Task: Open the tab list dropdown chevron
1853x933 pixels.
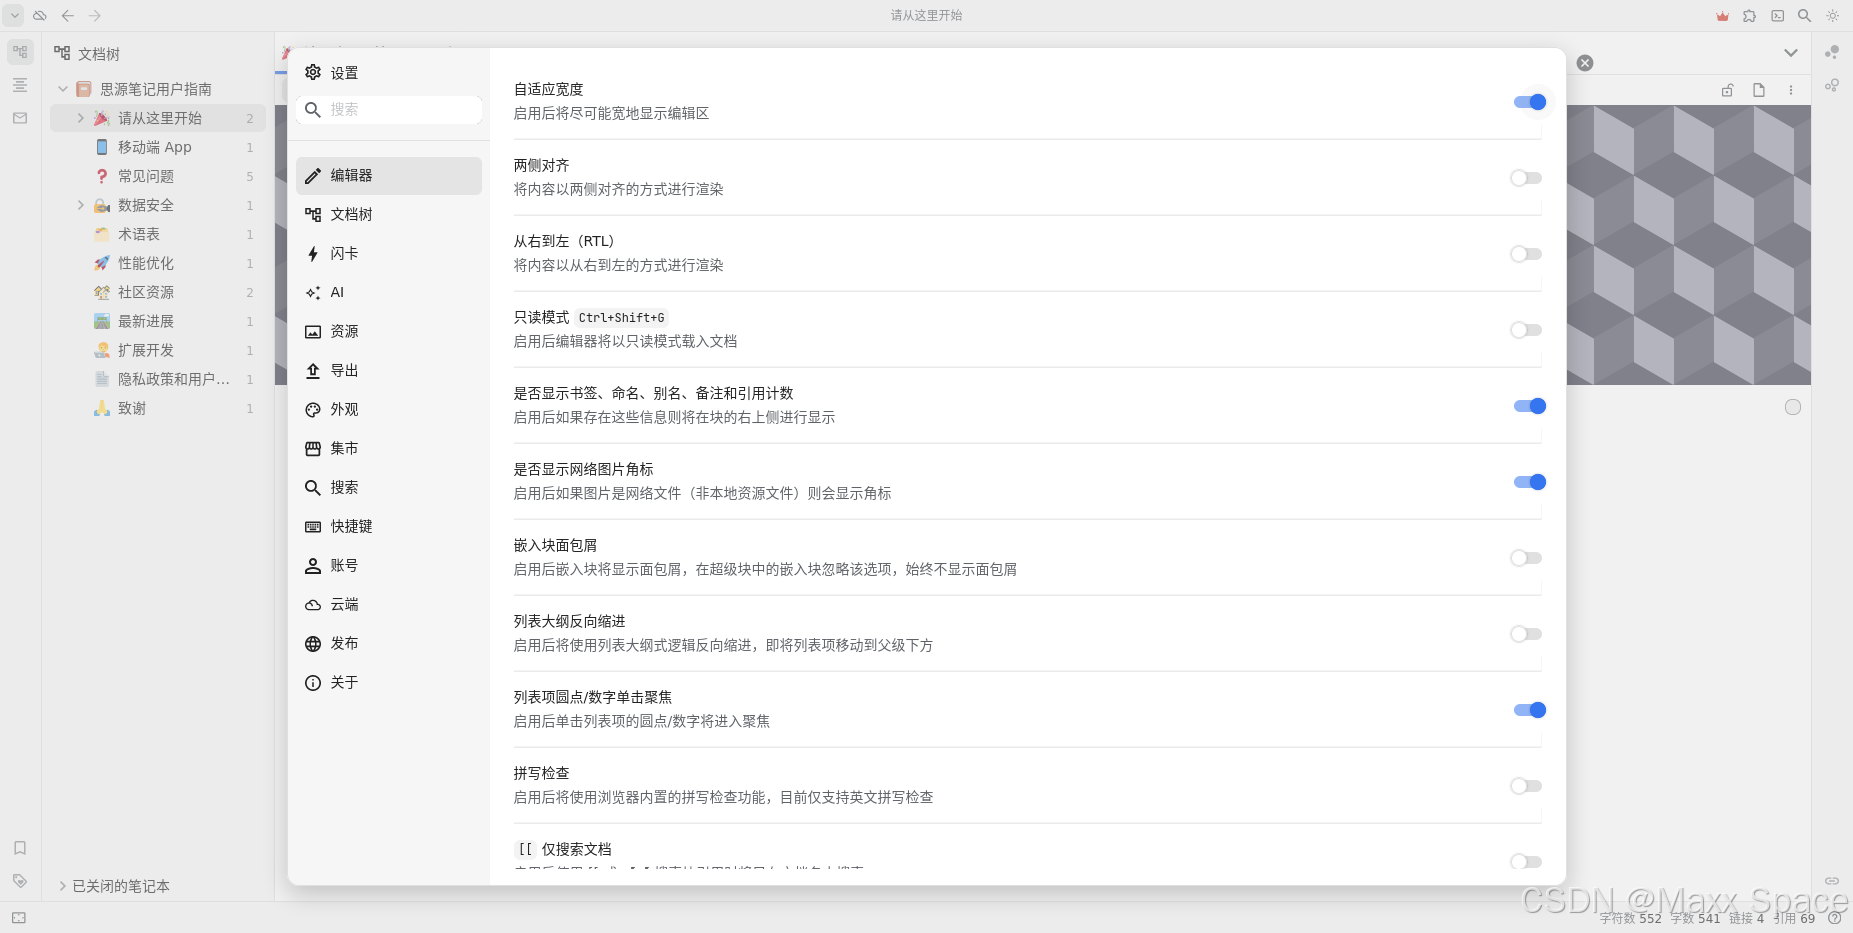Action: [1791, 53]
